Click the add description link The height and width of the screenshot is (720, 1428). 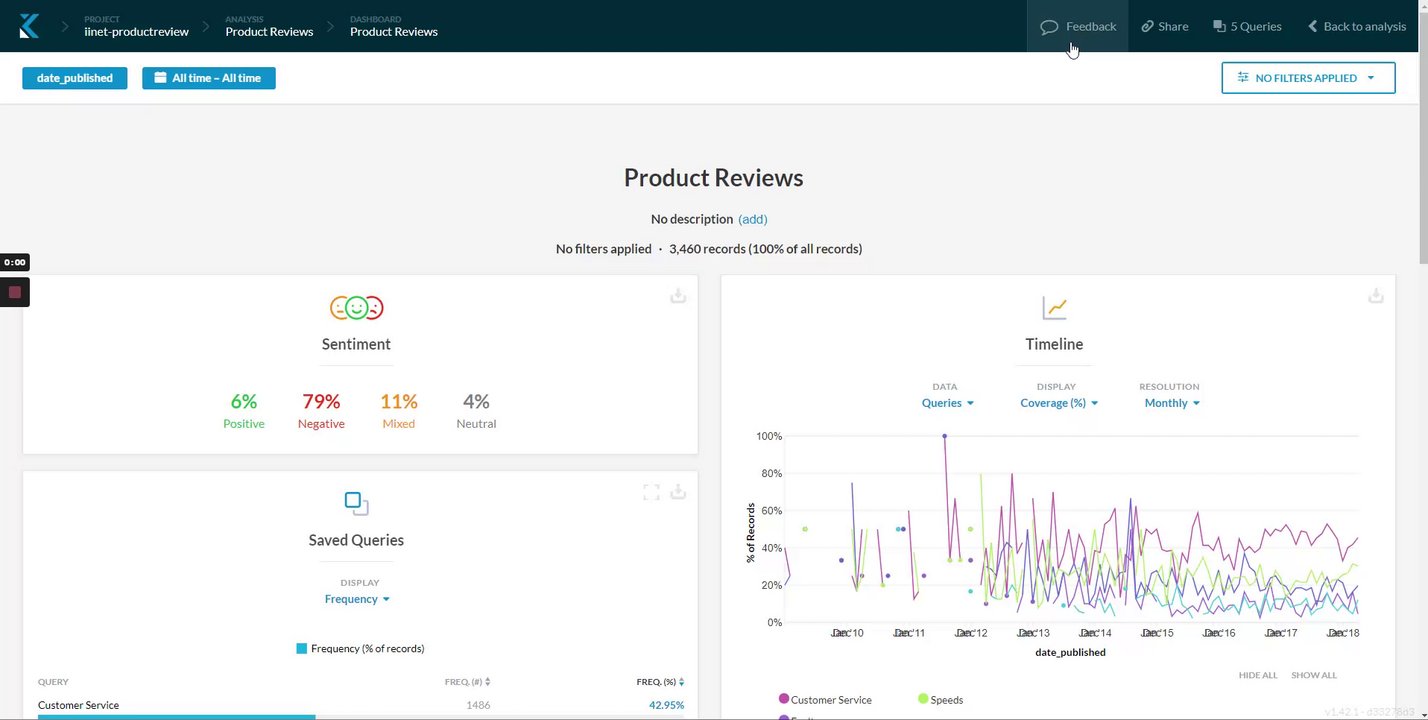(x=752, y=219)
